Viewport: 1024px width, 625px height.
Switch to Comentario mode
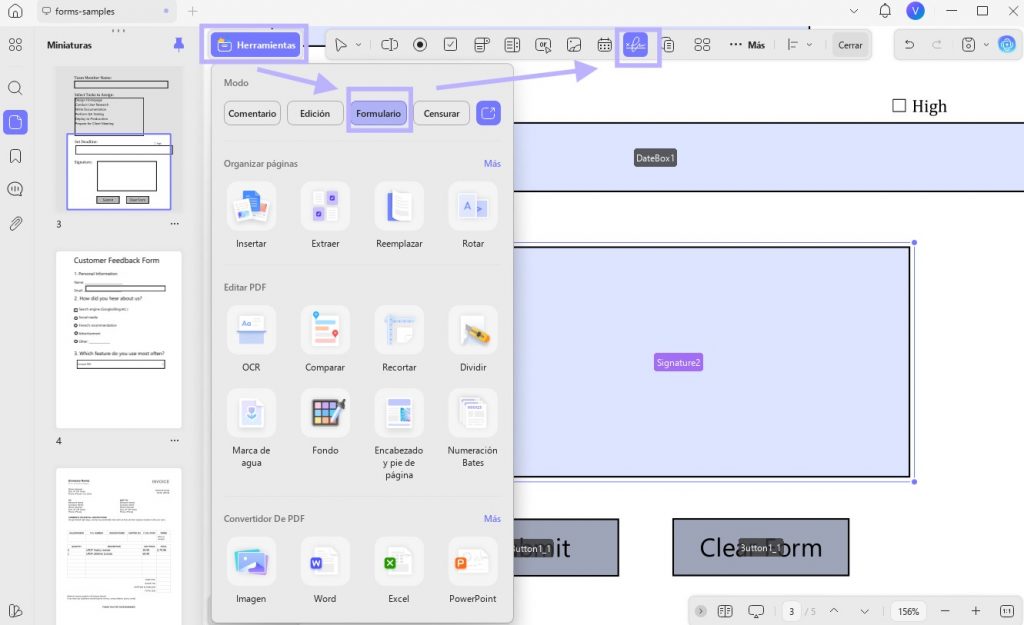(x=252, y=113)
